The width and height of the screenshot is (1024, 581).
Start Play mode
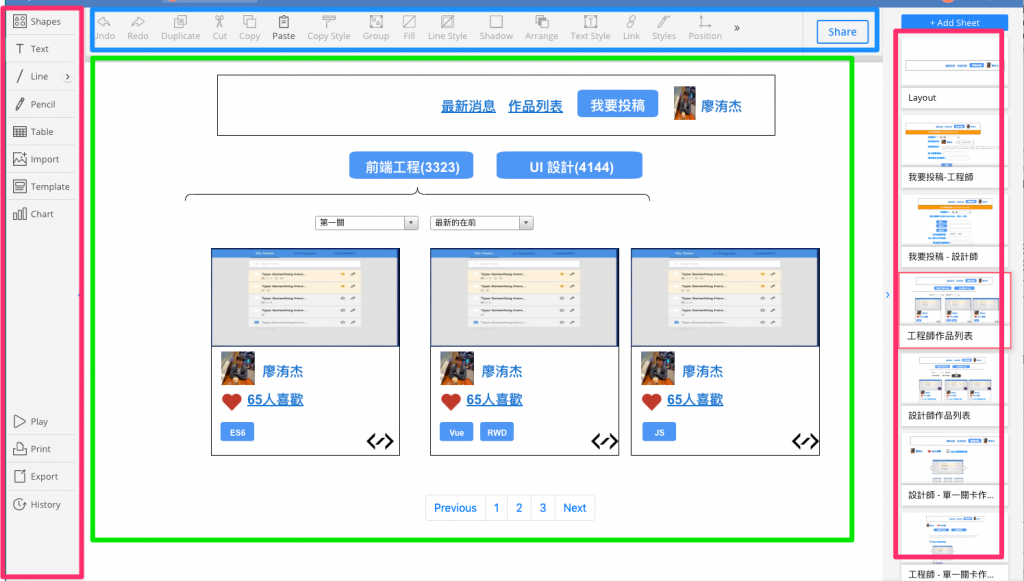pos(31,421)
